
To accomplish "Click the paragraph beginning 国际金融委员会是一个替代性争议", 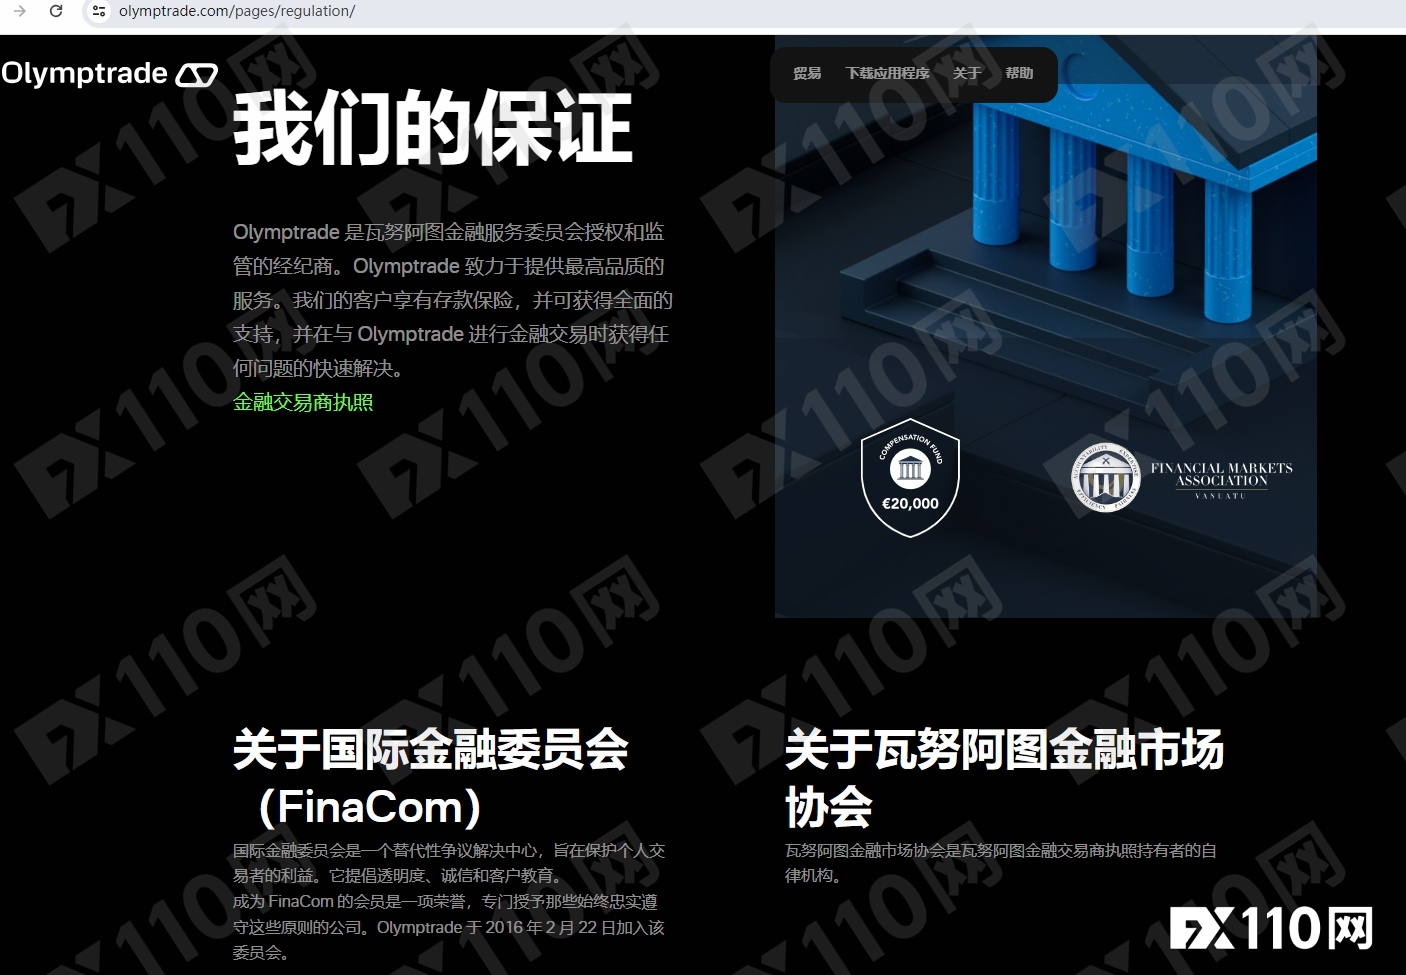I will [x=449, y=863].
